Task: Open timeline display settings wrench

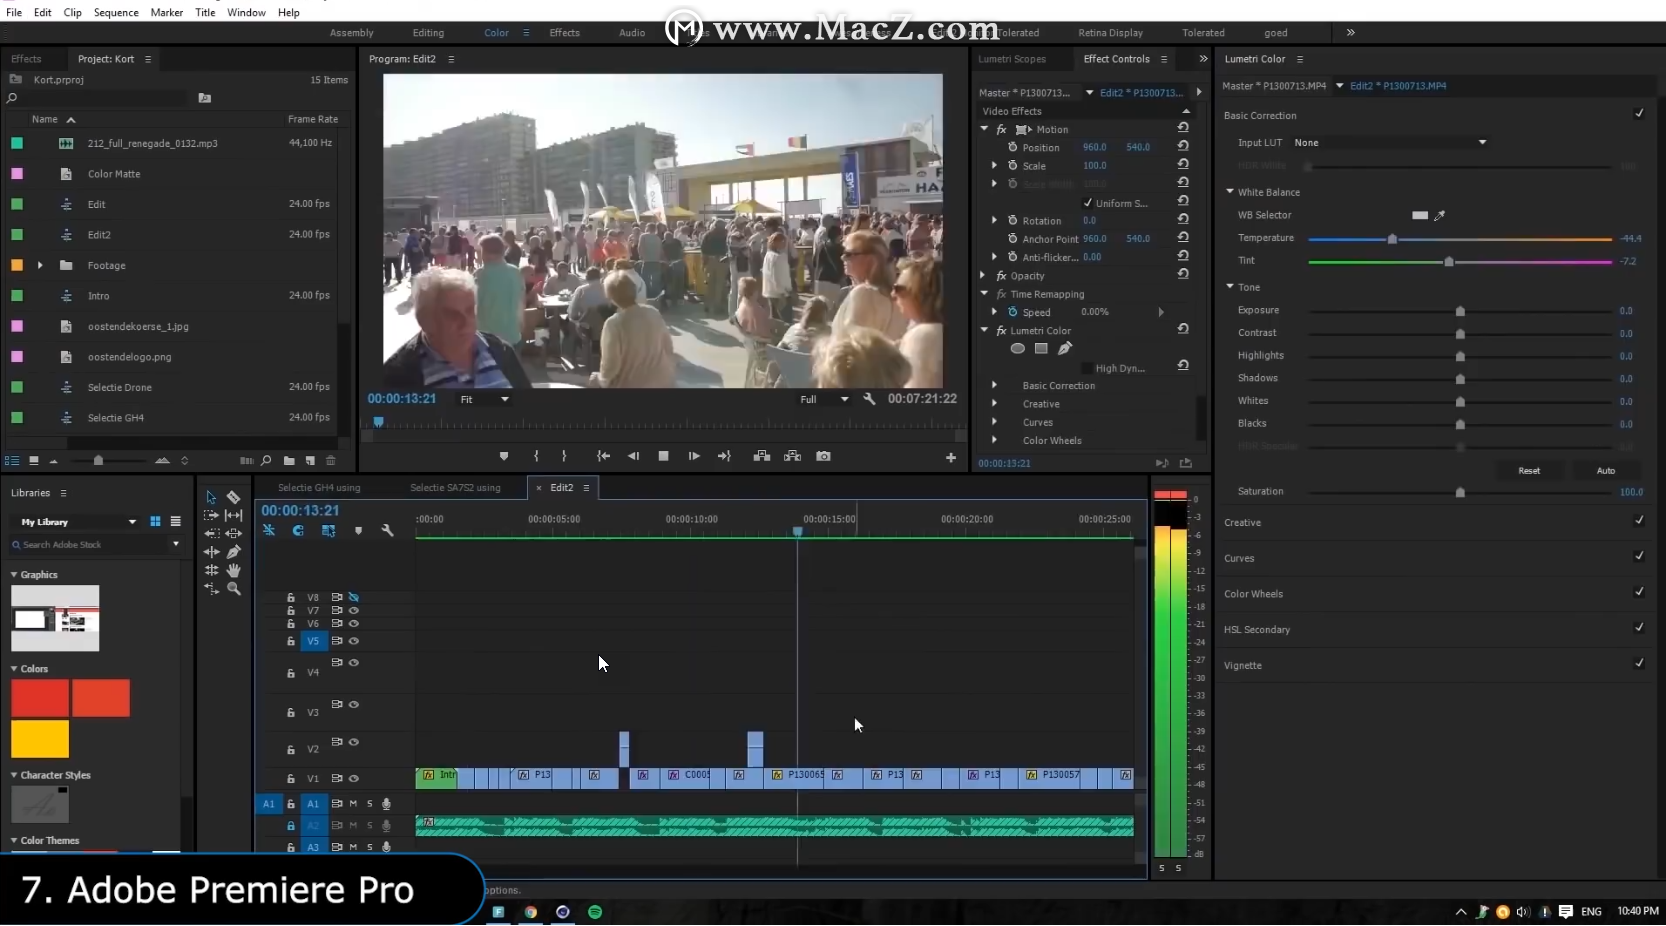Action: click(387, 531)
